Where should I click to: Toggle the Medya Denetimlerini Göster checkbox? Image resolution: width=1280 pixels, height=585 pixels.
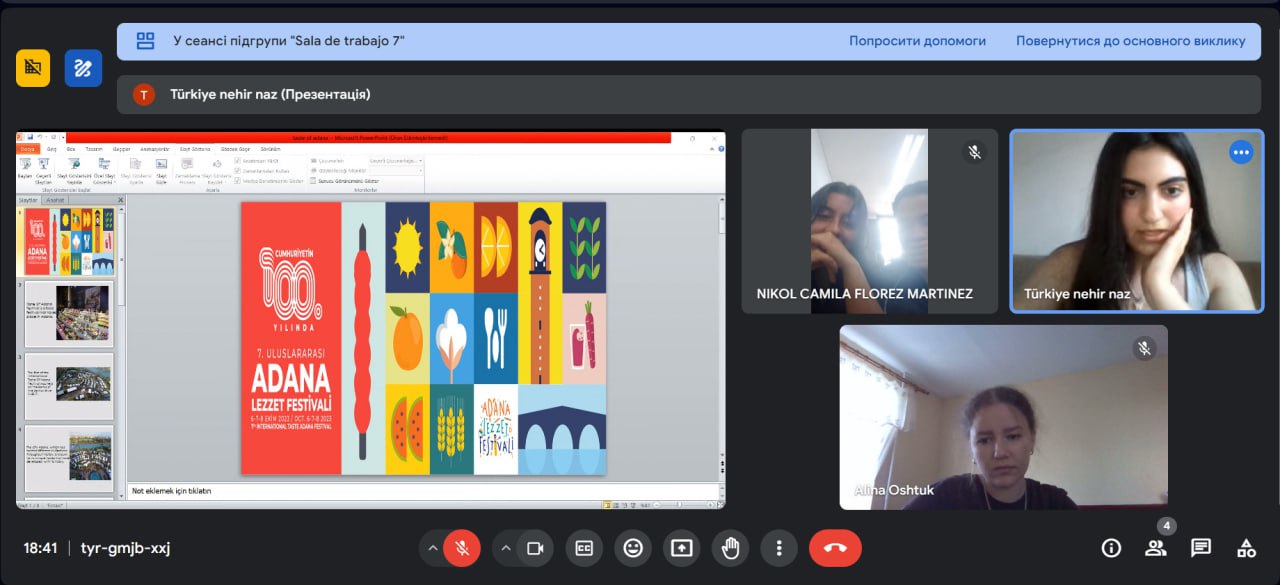237,180
